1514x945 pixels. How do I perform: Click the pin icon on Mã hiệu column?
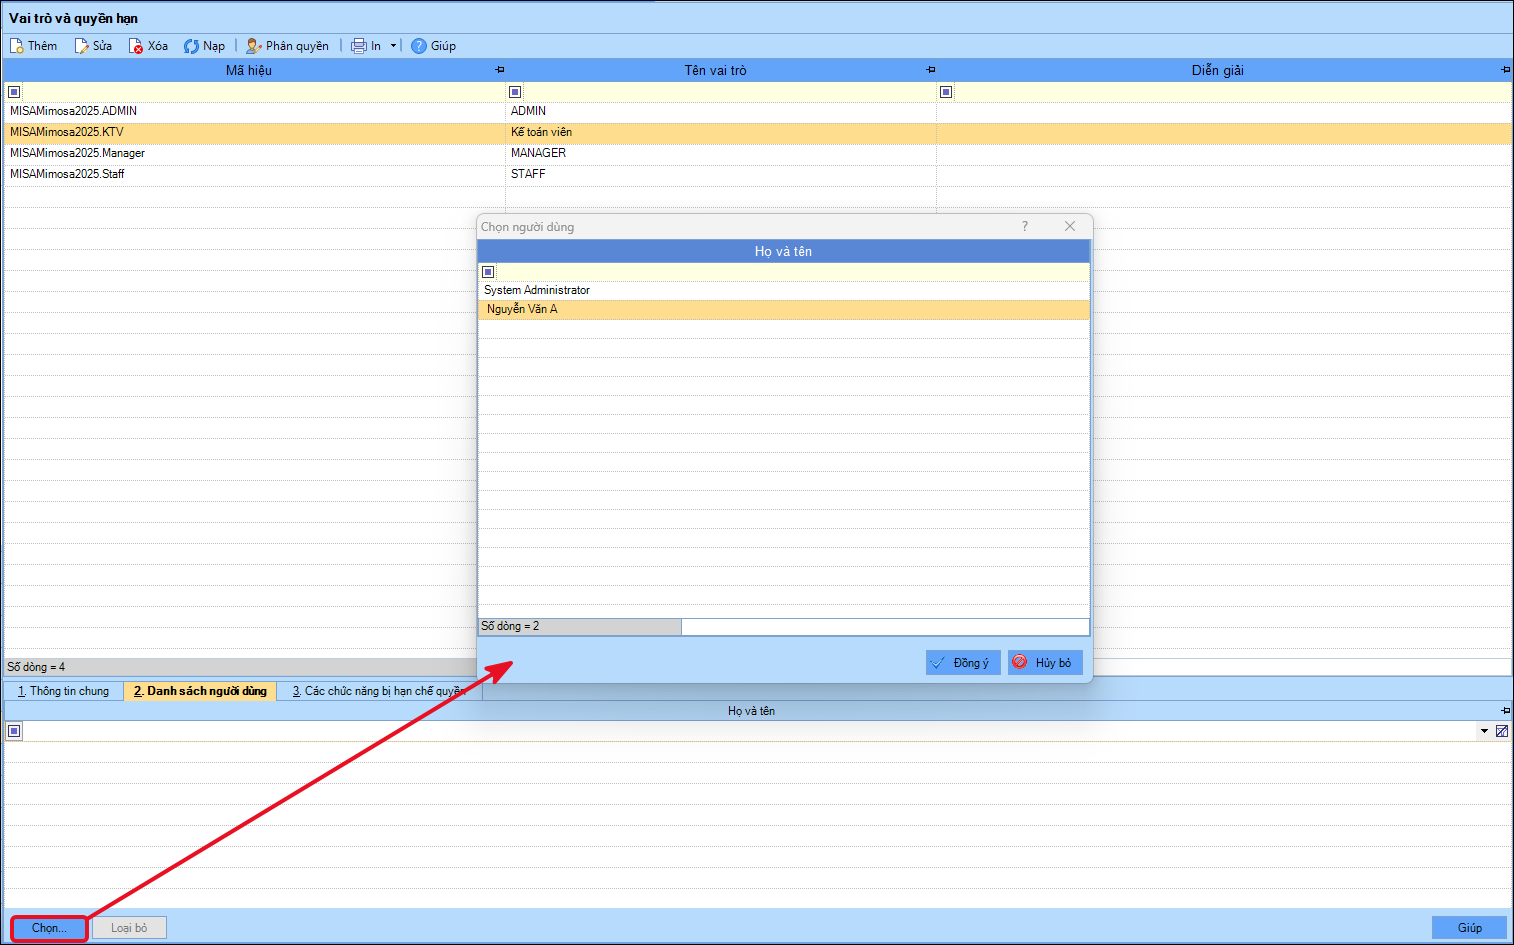tap(500, 70)
